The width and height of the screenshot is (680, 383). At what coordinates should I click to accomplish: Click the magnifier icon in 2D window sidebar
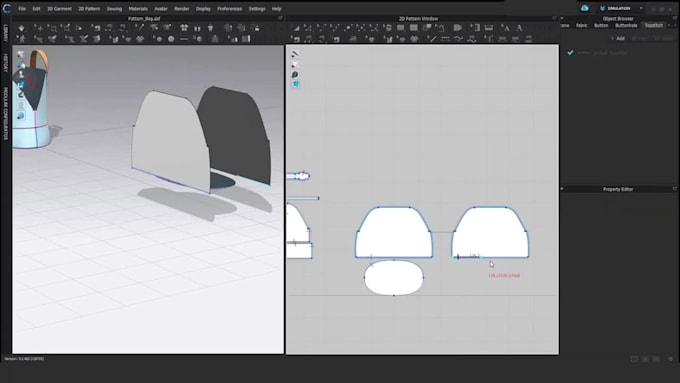[295, 75]
